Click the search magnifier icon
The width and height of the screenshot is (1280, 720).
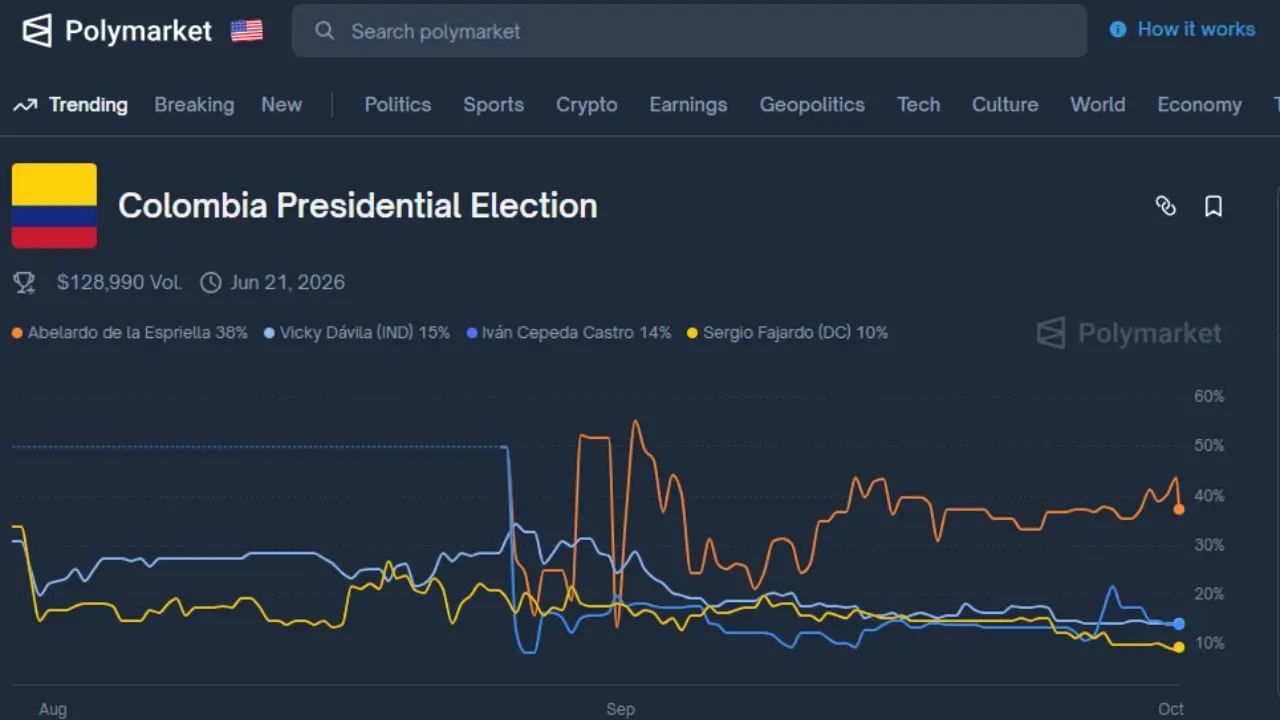pyautogui.click(x=324, y=31)
